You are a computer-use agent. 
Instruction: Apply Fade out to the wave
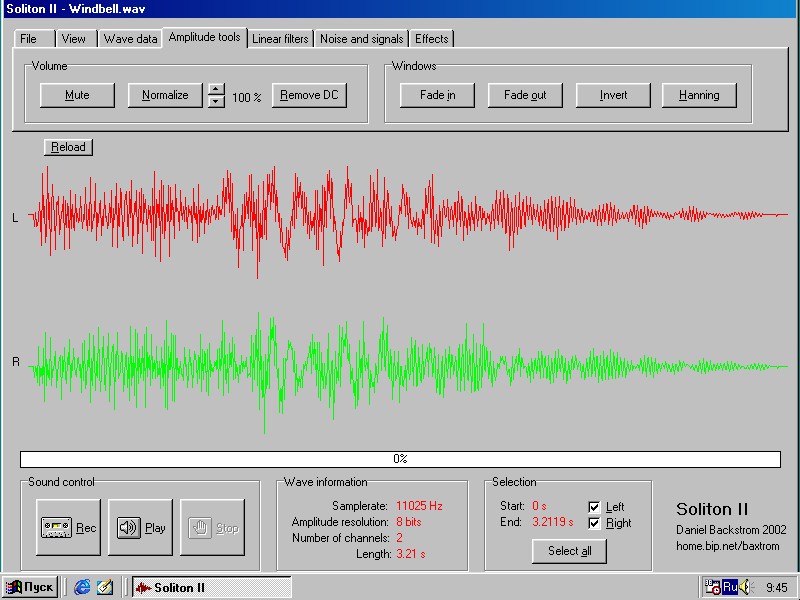click(525, 96)
